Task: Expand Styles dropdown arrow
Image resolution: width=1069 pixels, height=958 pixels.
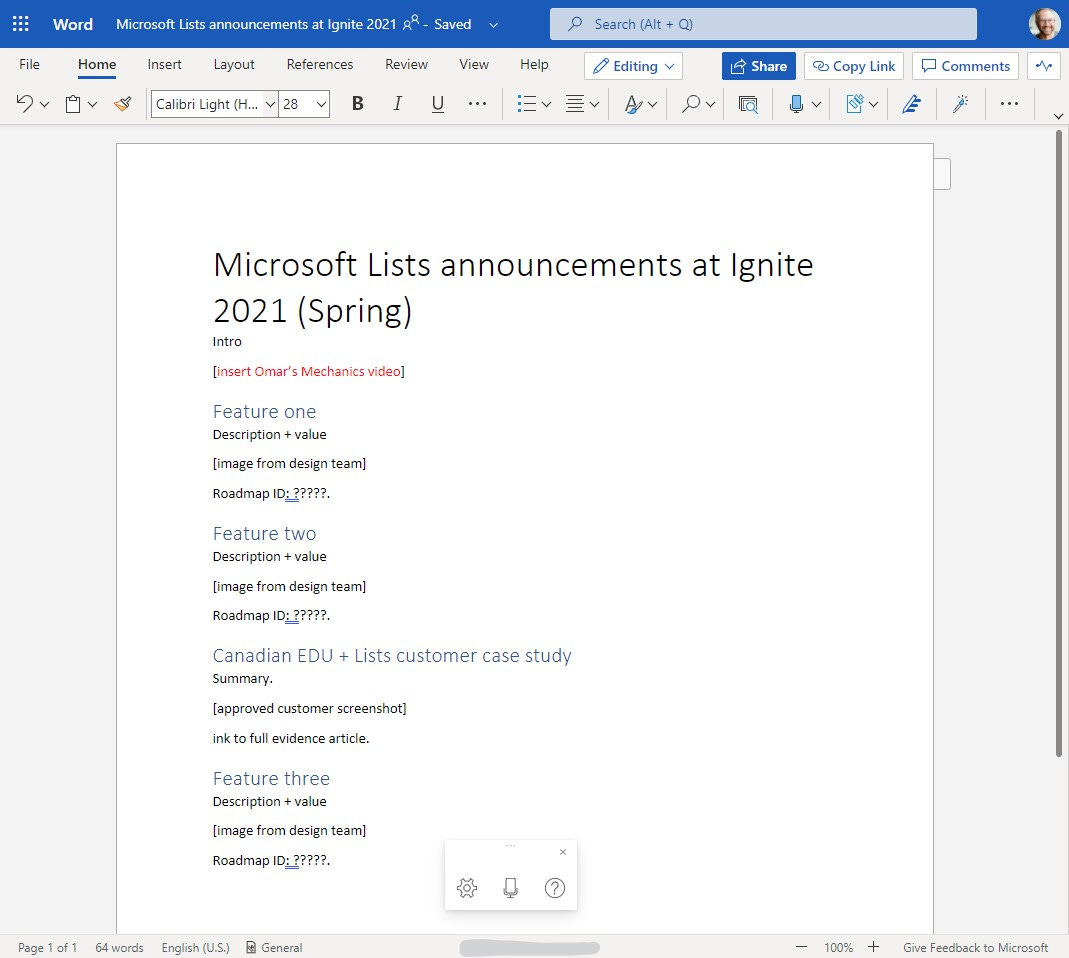Action: pos(652,104)
